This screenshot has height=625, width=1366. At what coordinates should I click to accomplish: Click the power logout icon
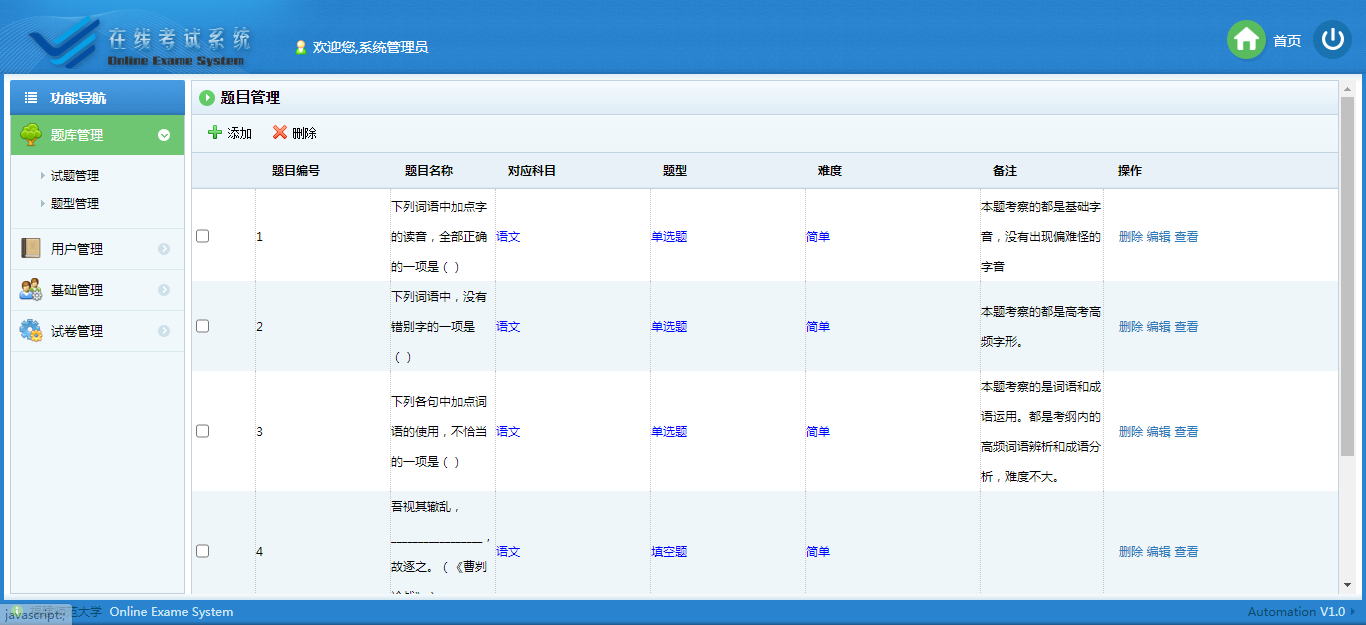[x=1332, y=40]
